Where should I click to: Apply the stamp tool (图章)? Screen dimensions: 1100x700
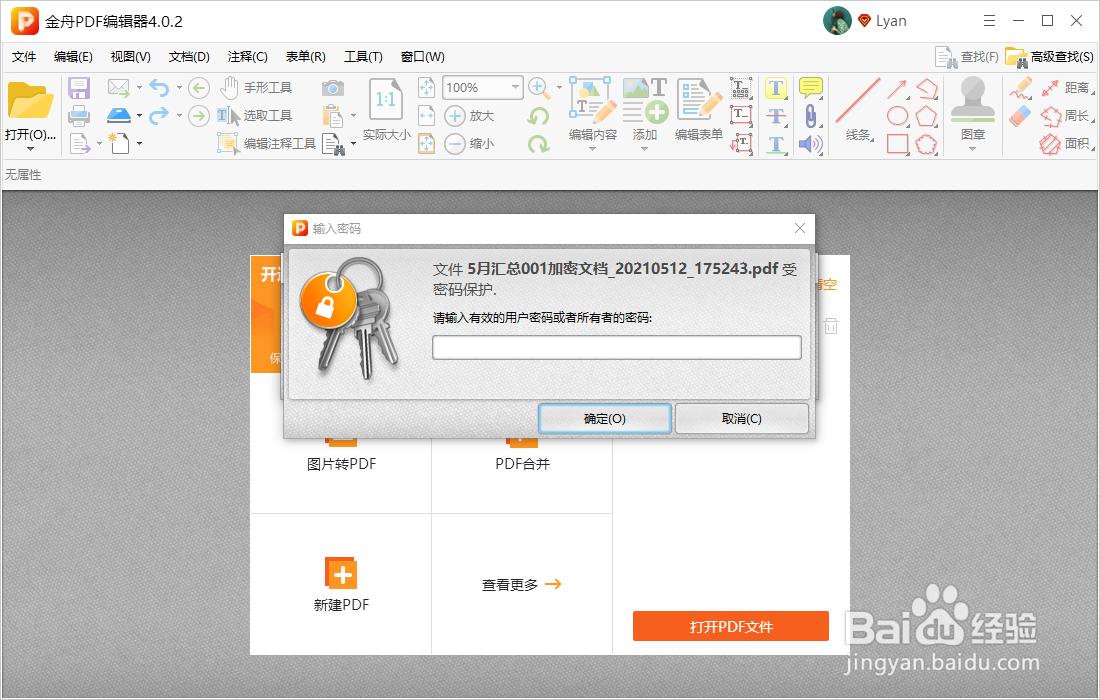(971, 110)
